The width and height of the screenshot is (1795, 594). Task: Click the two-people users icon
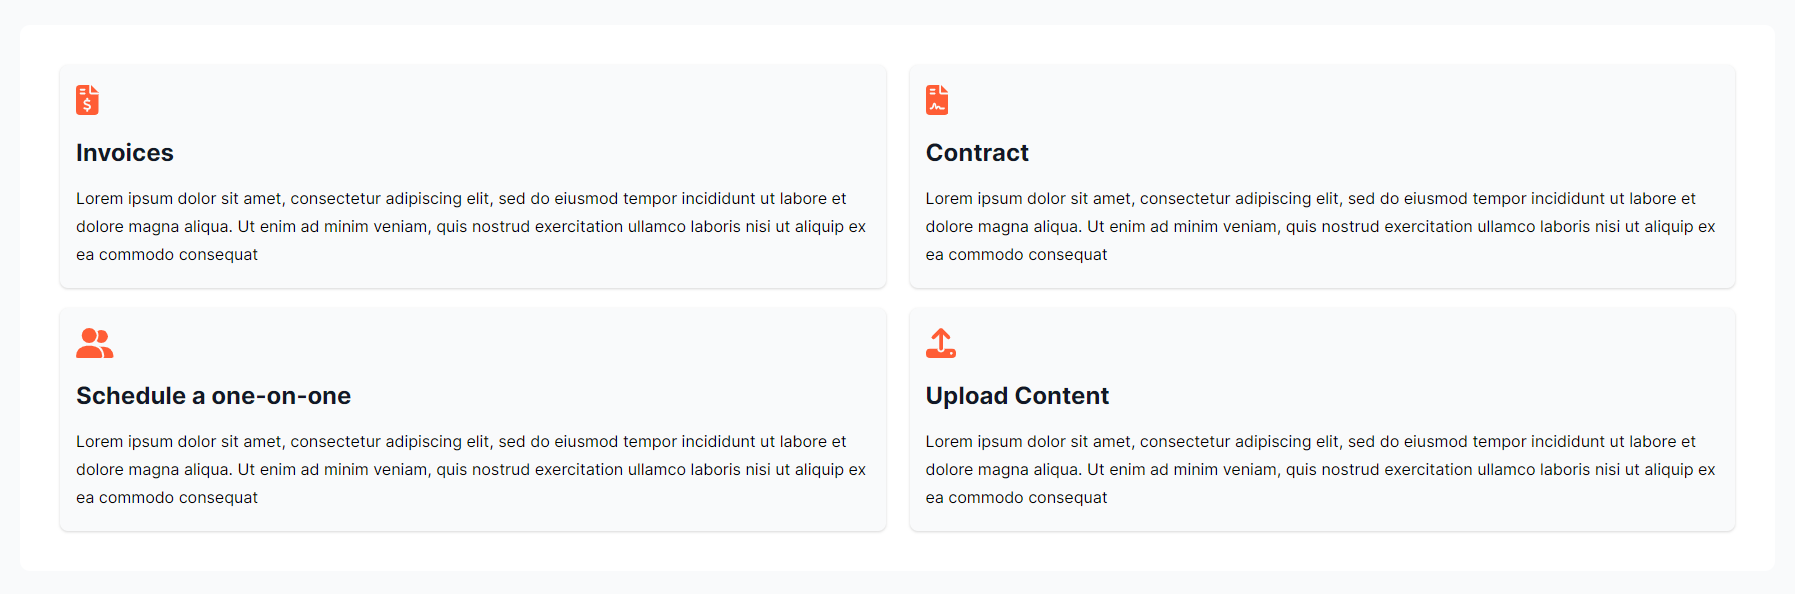95,343
